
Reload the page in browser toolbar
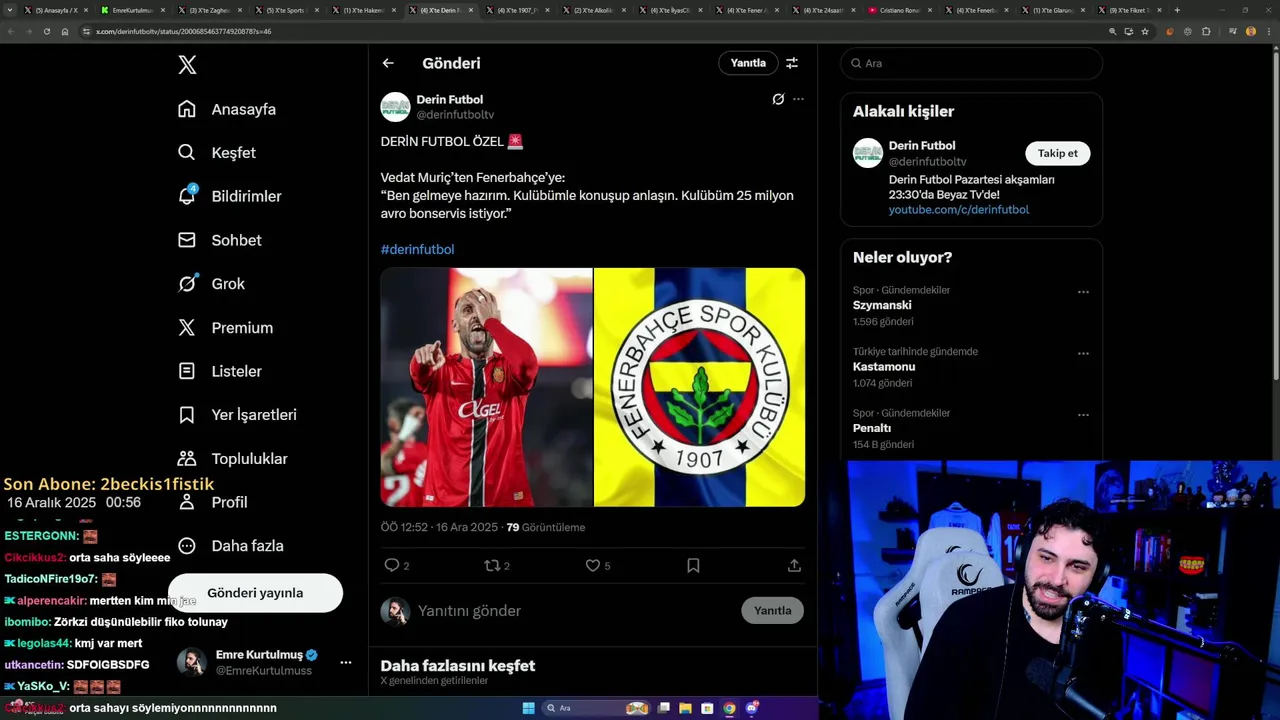46,31
